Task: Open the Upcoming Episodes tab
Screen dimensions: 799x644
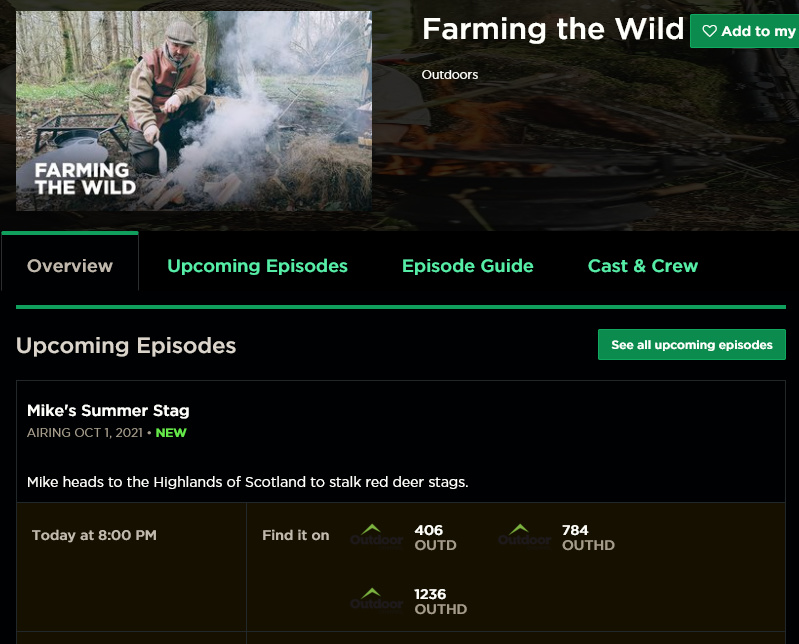Action: coord(257,266)
